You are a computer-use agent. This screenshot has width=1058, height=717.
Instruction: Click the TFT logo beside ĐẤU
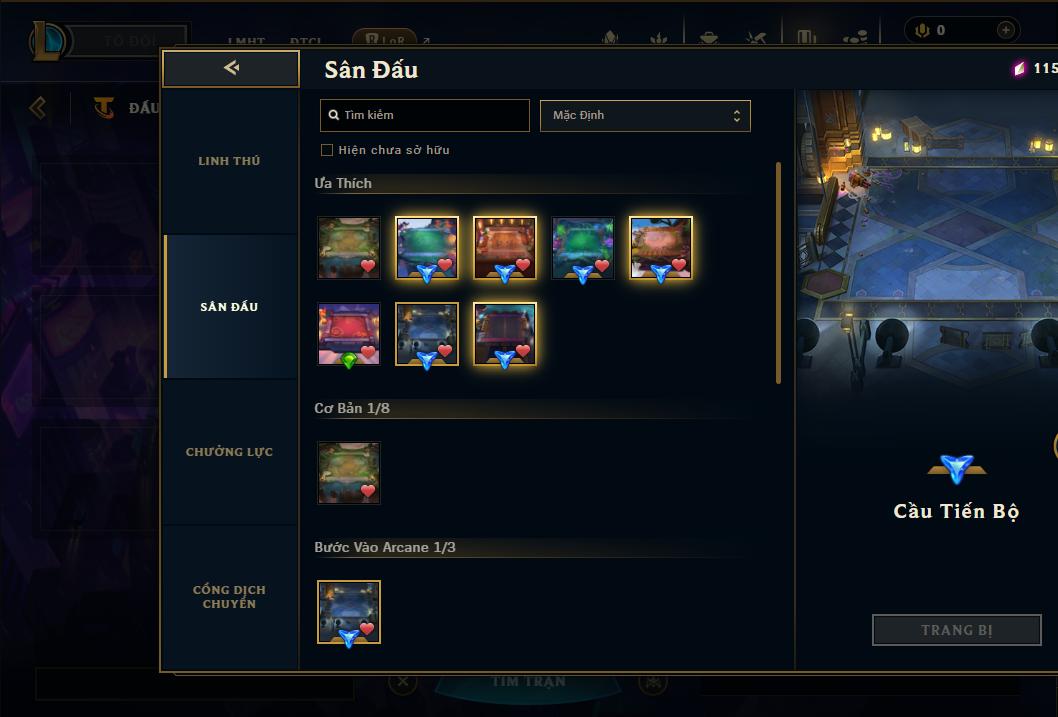pos(104,107)
